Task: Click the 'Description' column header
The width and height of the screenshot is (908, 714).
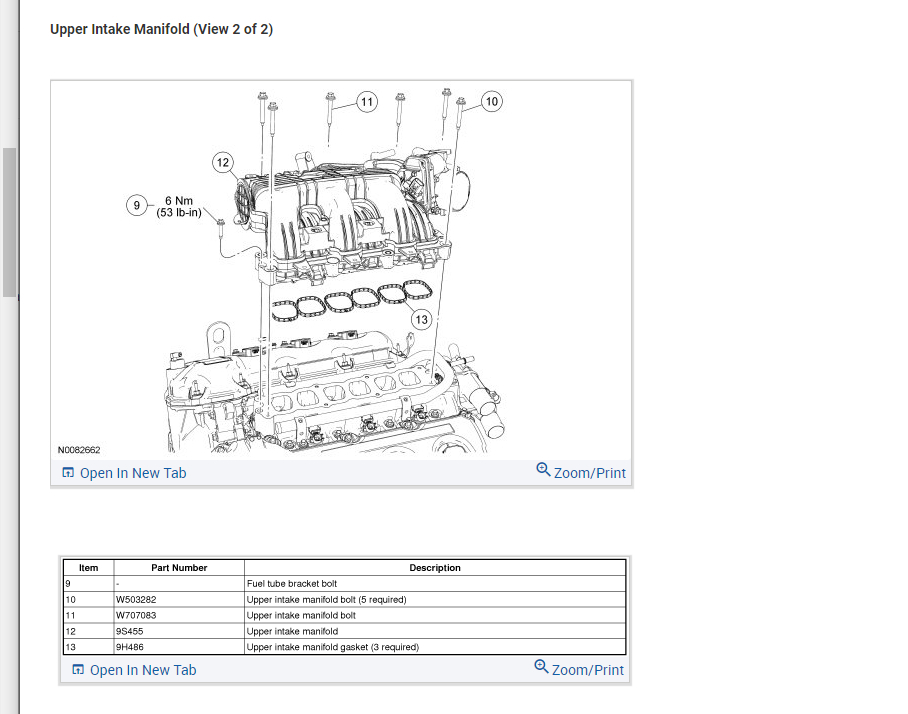Action: click(435, 568)
